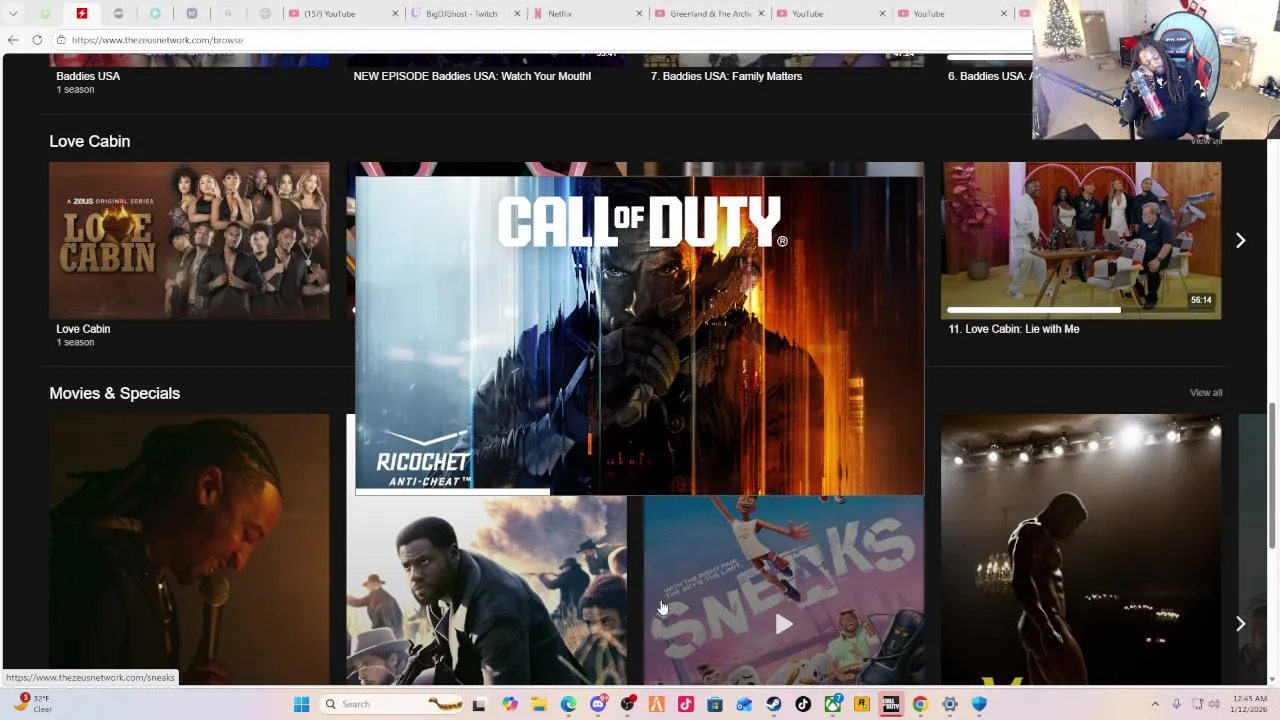The image size is (1280, 720).
Task: Open '11. Love Cabin: Lie with Me' title
Action: 1014,329
